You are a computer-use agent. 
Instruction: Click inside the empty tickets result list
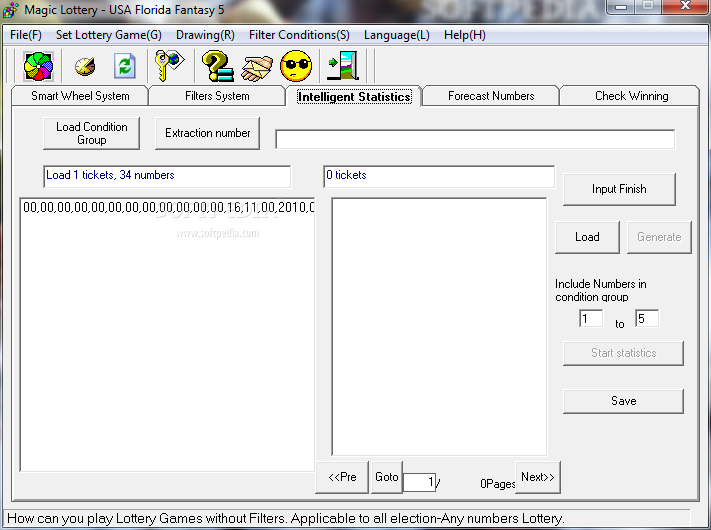pyautogui.click(x=439, y=326)
